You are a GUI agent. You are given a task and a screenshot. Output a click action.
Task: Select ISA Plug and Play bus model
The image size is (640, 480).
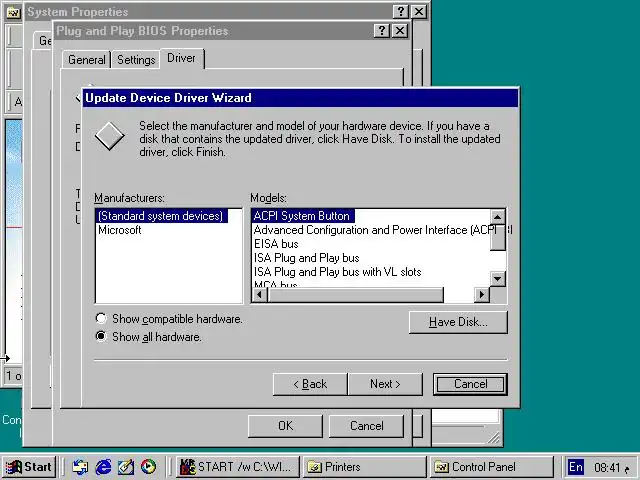click(x=307, y=258)
